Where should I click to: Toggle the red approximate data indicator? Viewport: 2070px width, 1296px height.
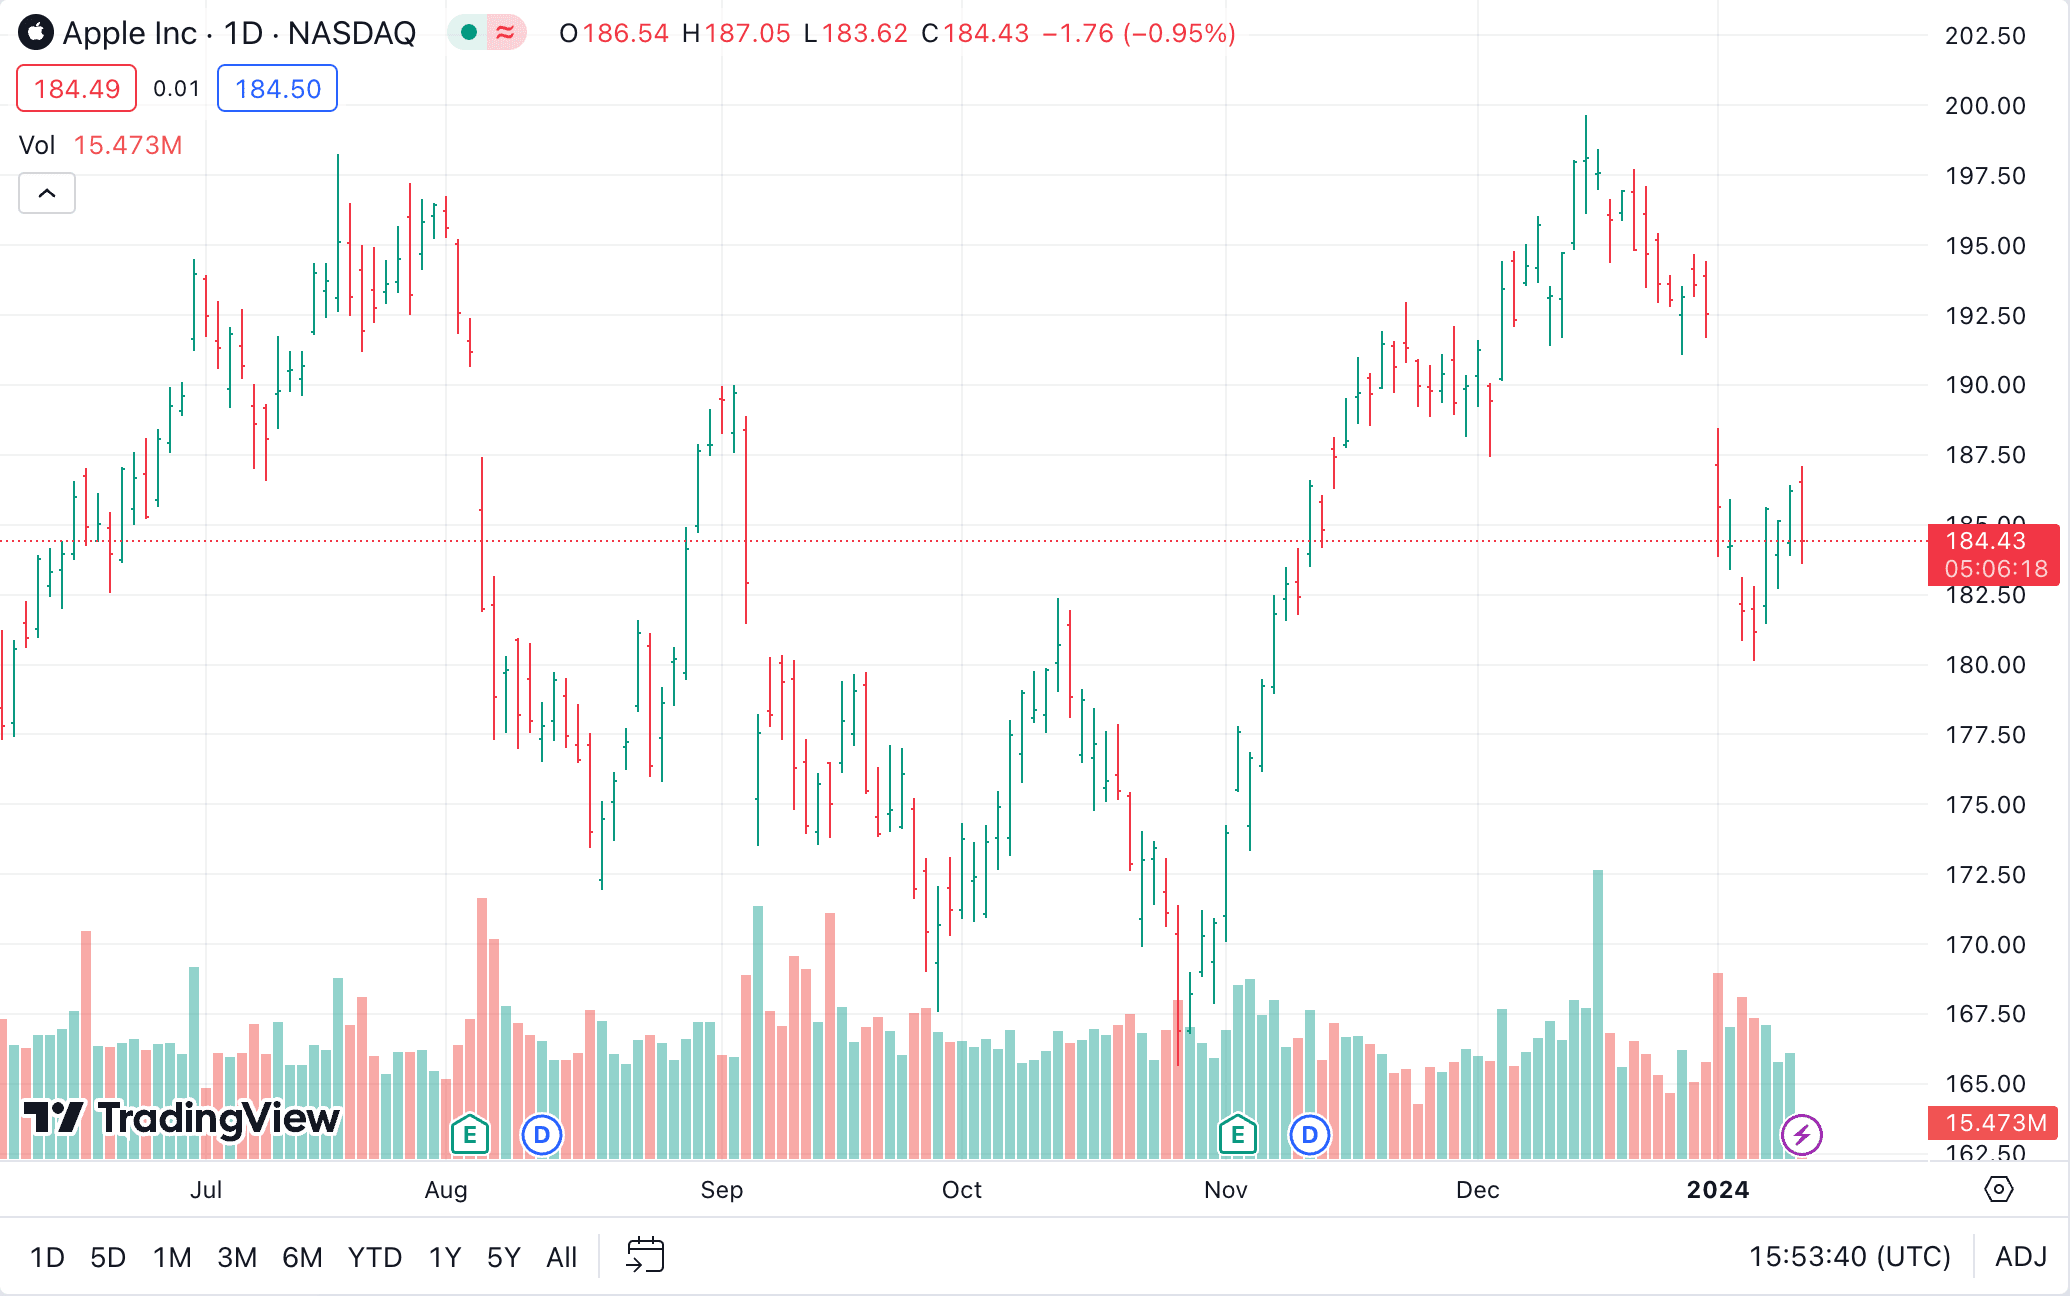(x=506, y=33)
